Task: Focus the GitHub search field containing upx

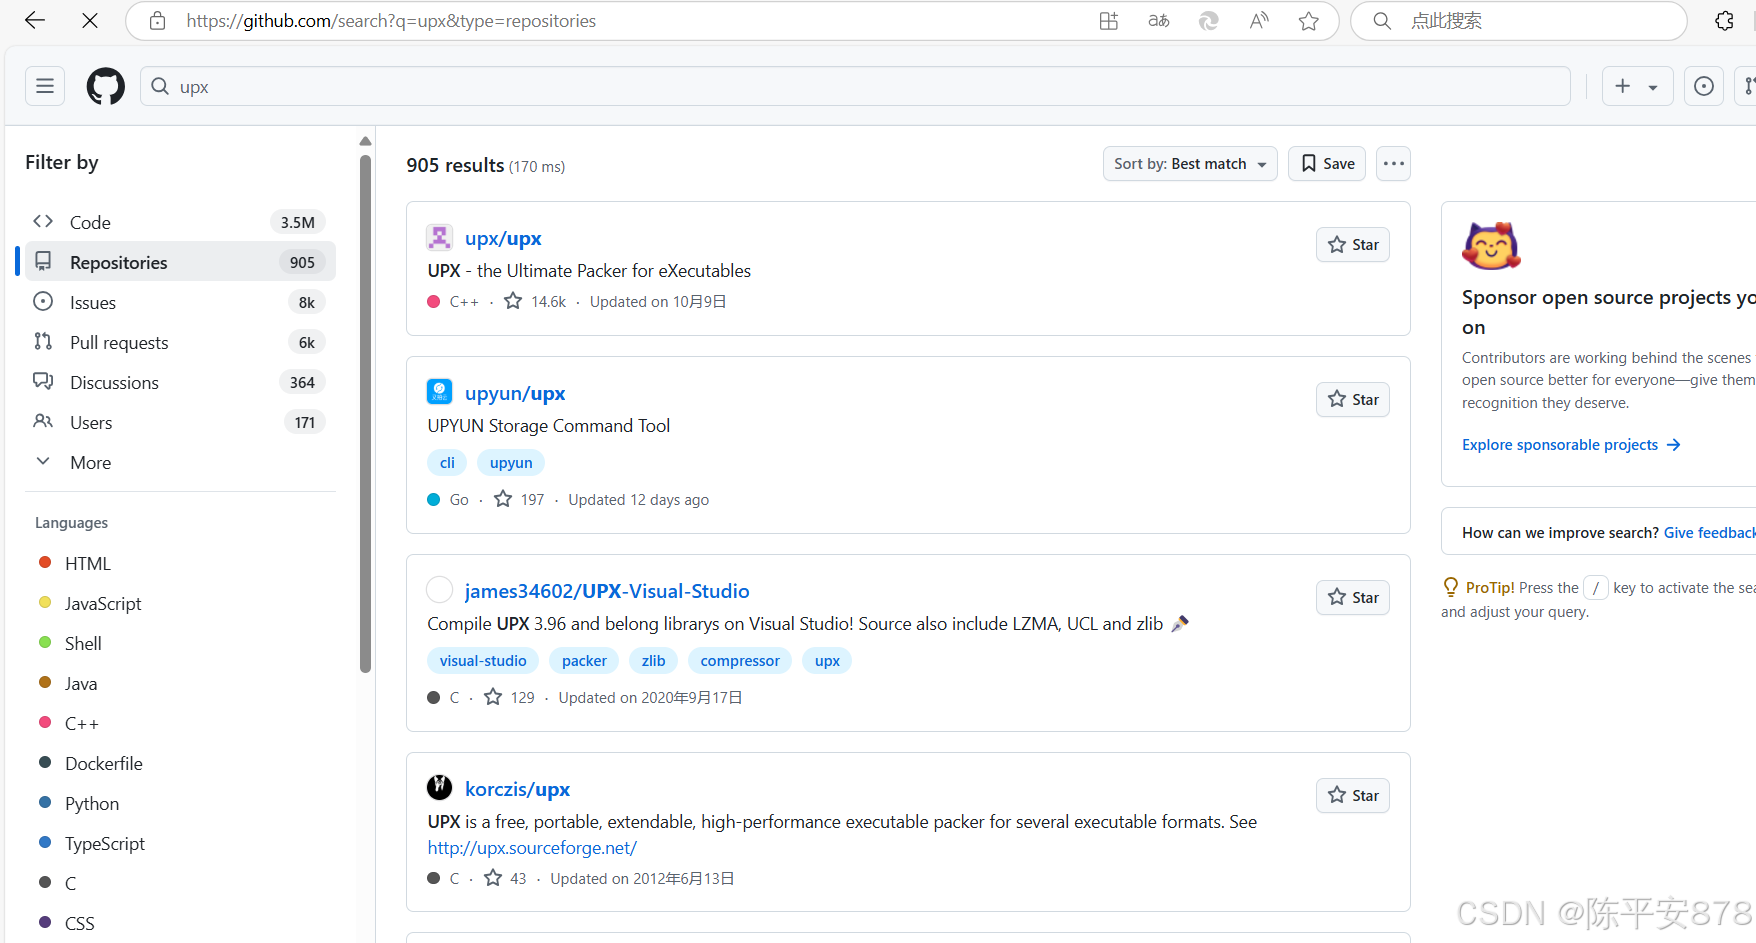Action: [x=855, y=86]
